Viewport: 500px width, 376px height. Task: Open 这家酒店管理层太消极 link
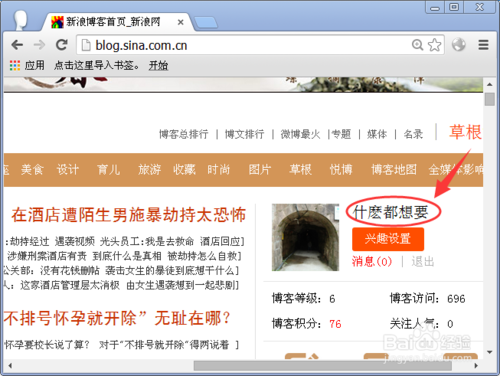tap(70, 285)
